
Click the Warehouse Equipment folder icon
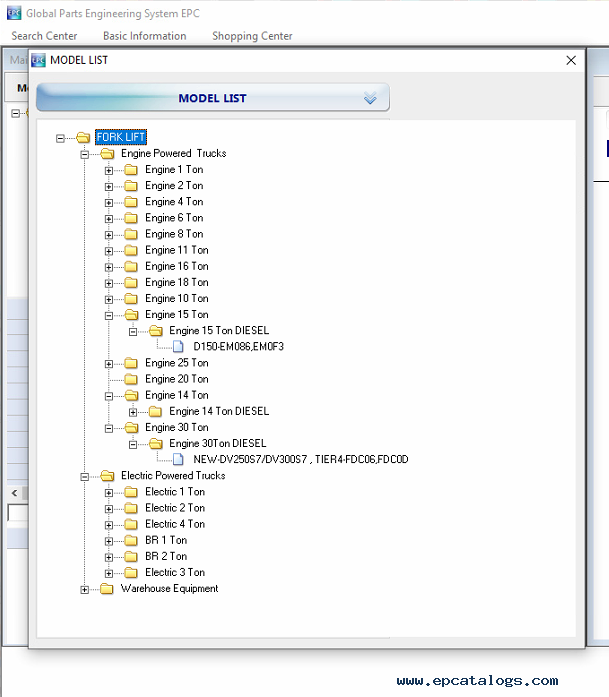107,589
